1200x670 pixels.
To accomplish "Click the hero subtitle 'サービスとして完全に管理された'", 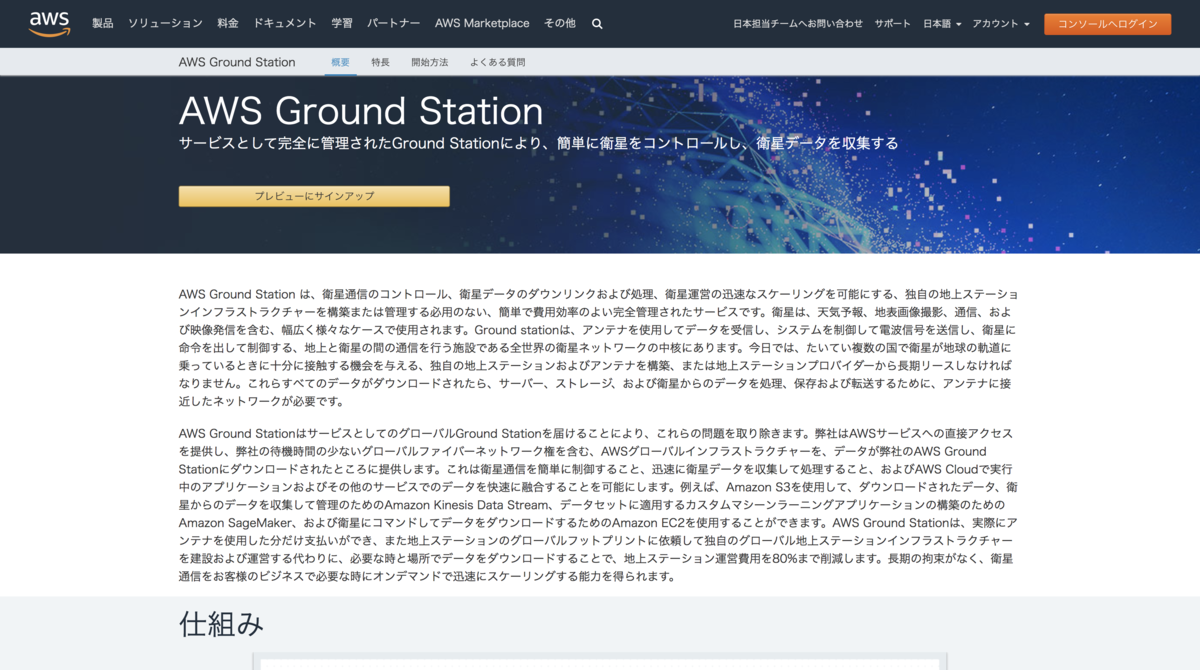I will pyautogui.click(x=538, y=143).
